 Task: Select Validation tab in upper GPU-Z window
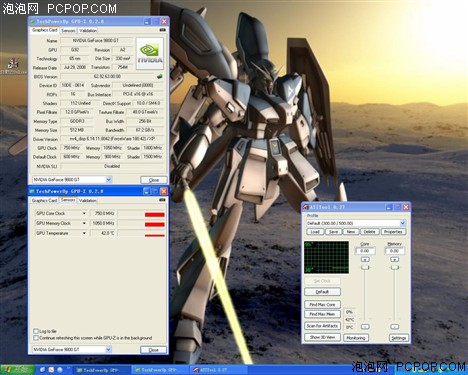pos(88,31)
